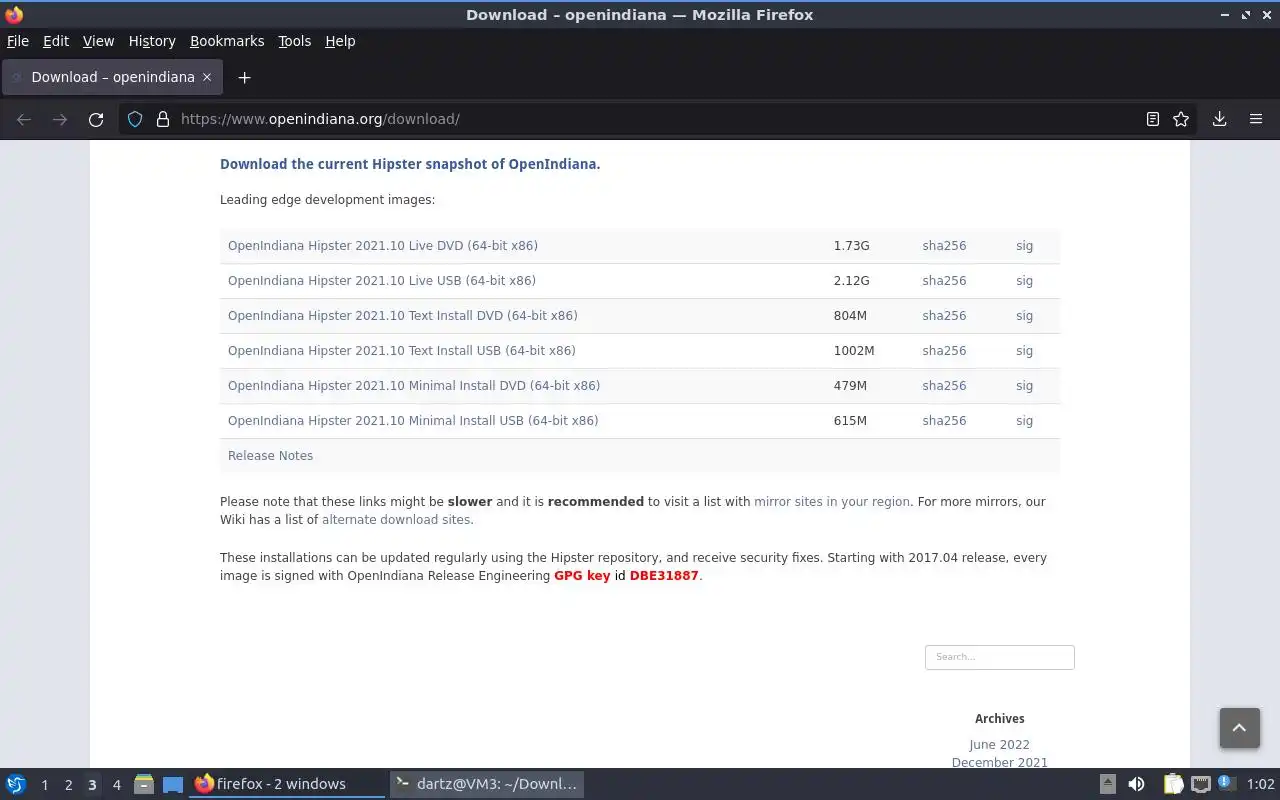Open sig link for Text Install USB
The height and width of the screenshot is (800, 1280).
coord(1024,351)
